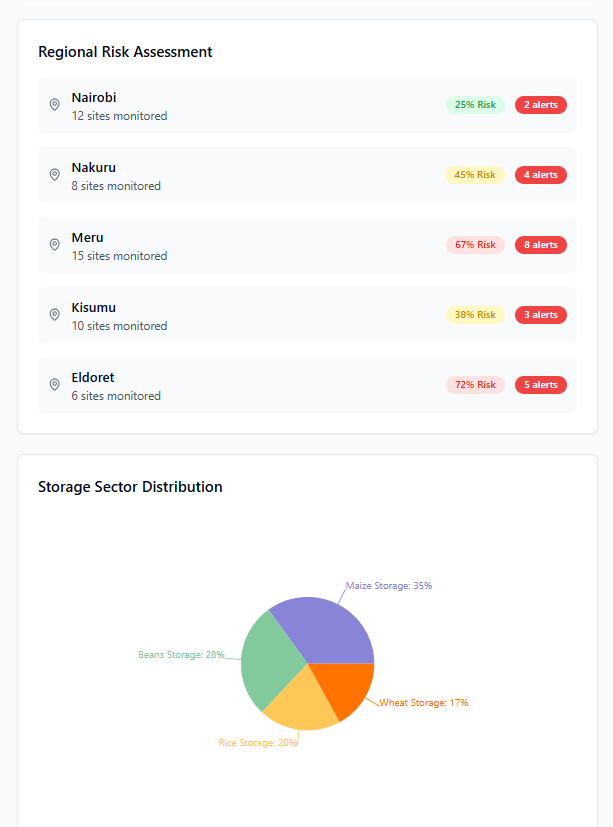Click the location pin icon beside Nakuru
Screen dimensions: 613x827
coord(54,175)
